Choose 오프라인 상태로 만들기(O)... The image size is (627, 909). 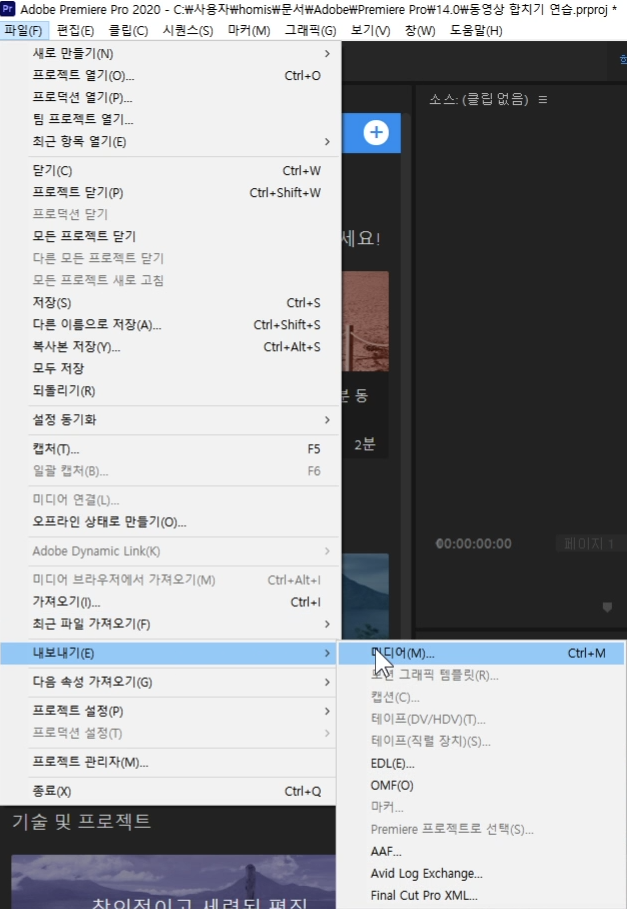(x=168, y=522)
